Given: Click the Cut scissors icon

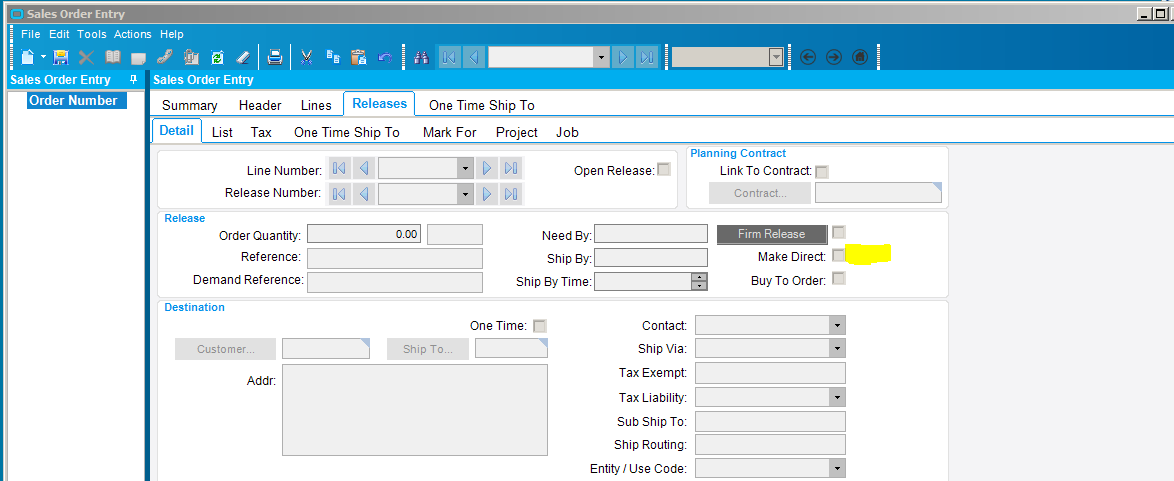Looking at the screenshot, I should pos(306,57).
